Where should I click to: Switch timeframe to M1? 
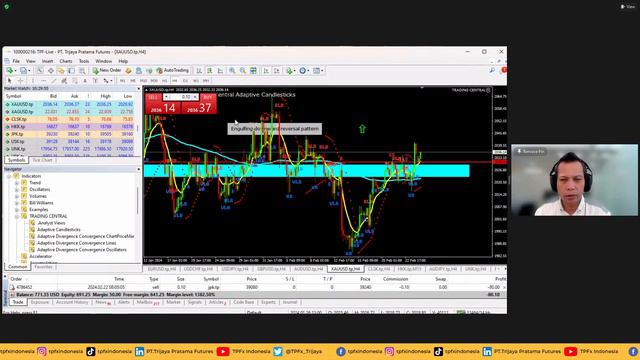(x=122, y=81)
